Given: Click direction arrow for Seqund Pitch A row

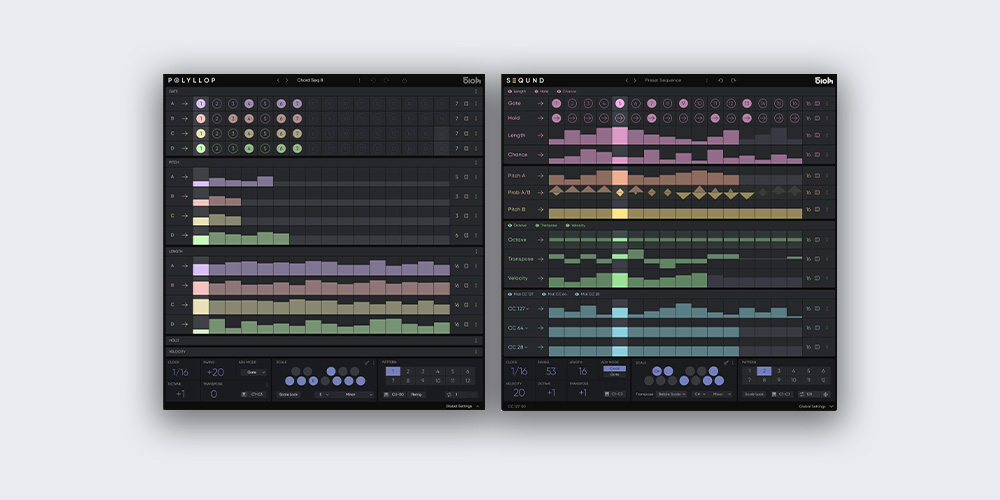Looking at the screenshot, I should point(540,176).
